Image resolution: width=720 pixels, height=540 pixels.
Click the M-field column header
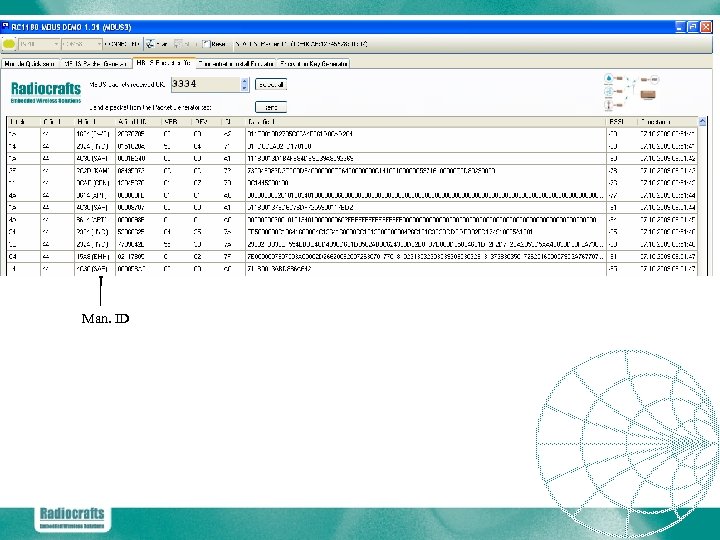click(x=95, y=122)
